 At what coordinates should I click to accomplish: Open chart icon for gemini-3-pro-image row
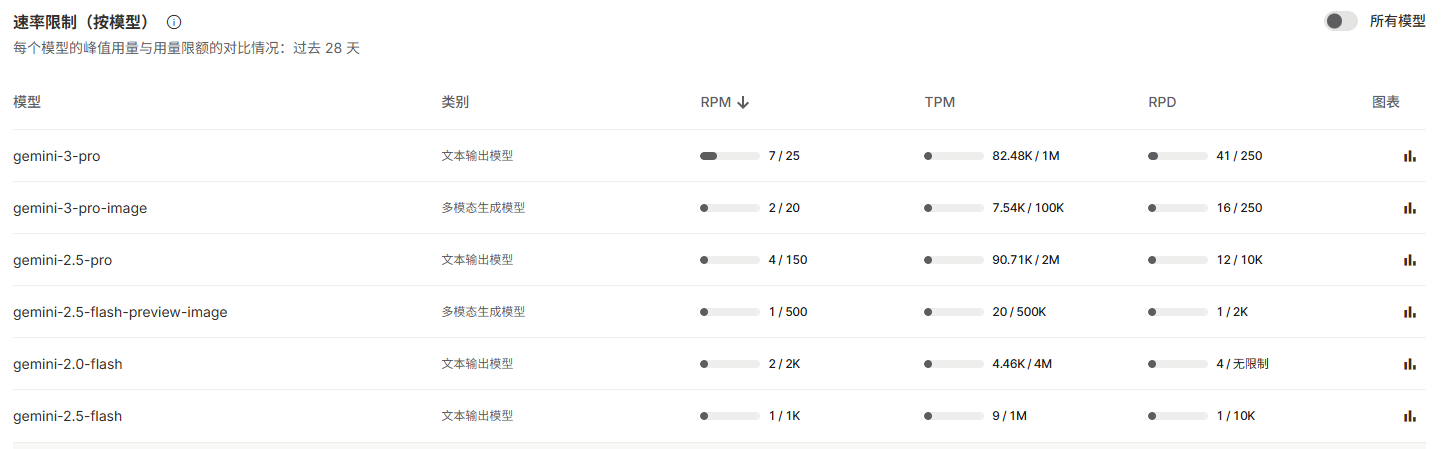1410,208
